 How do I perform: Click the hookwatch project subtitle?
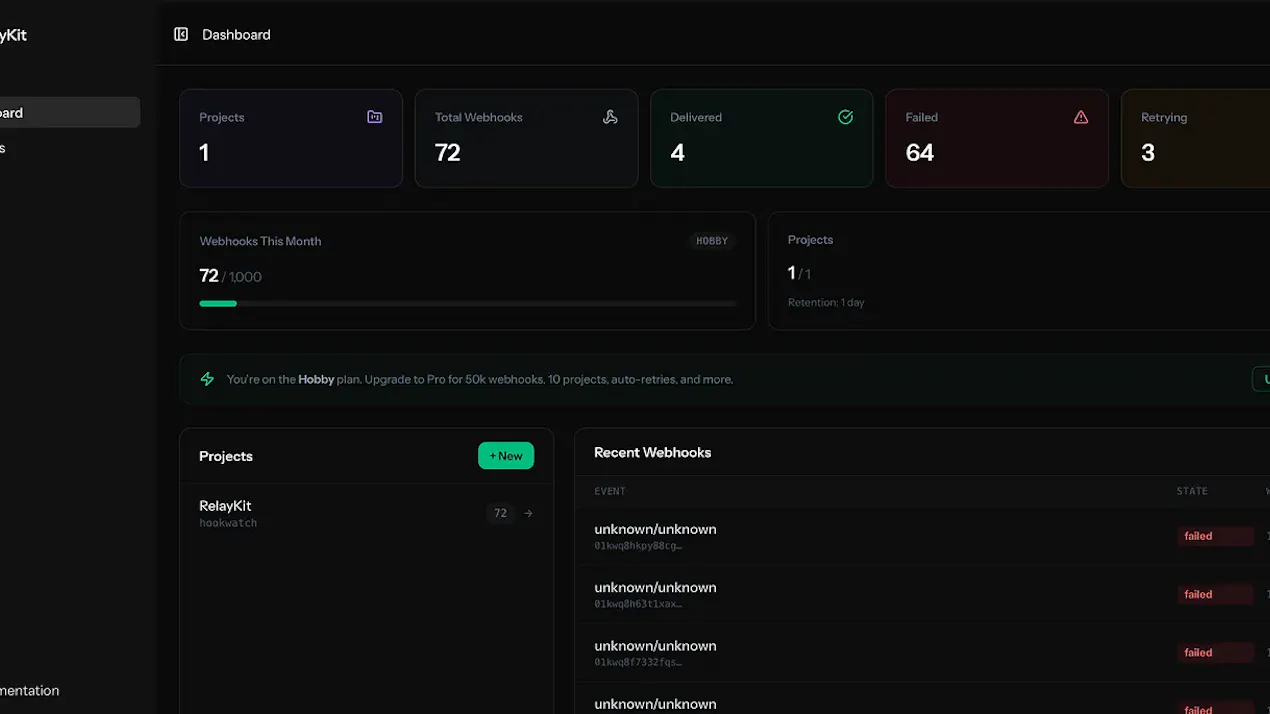[x=228, y=523]
